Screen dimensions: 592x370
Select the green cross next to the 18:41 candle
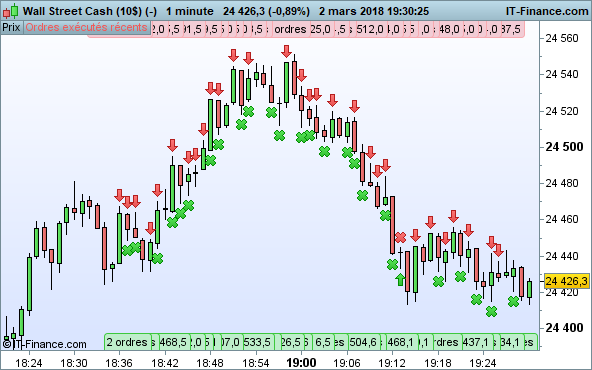[x=157, y=258]
